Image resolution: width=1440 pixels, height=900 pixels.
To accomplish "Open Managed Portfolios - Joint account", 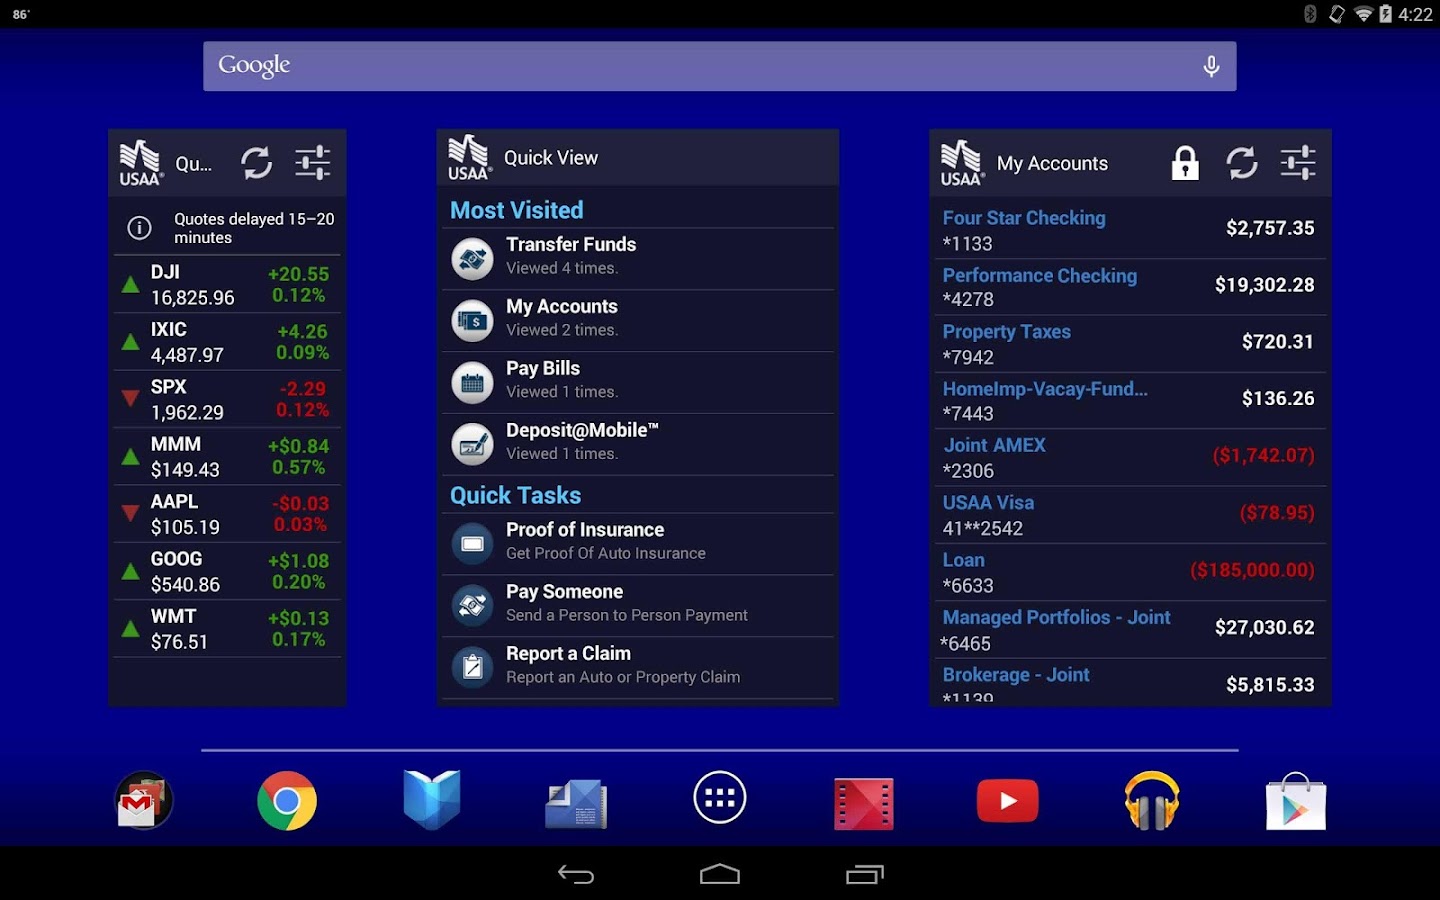I will [1130, 629].
